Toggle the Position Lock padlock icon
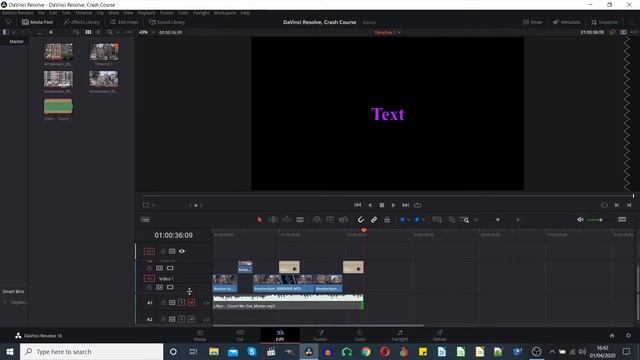Viewport: 640px width, 360px height. [387, 220]
